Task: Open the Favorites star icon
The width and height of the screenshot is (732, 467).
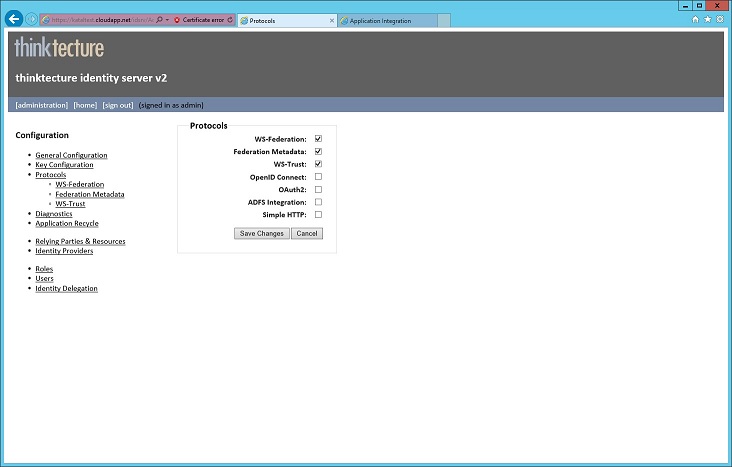Action: point(708,19)
